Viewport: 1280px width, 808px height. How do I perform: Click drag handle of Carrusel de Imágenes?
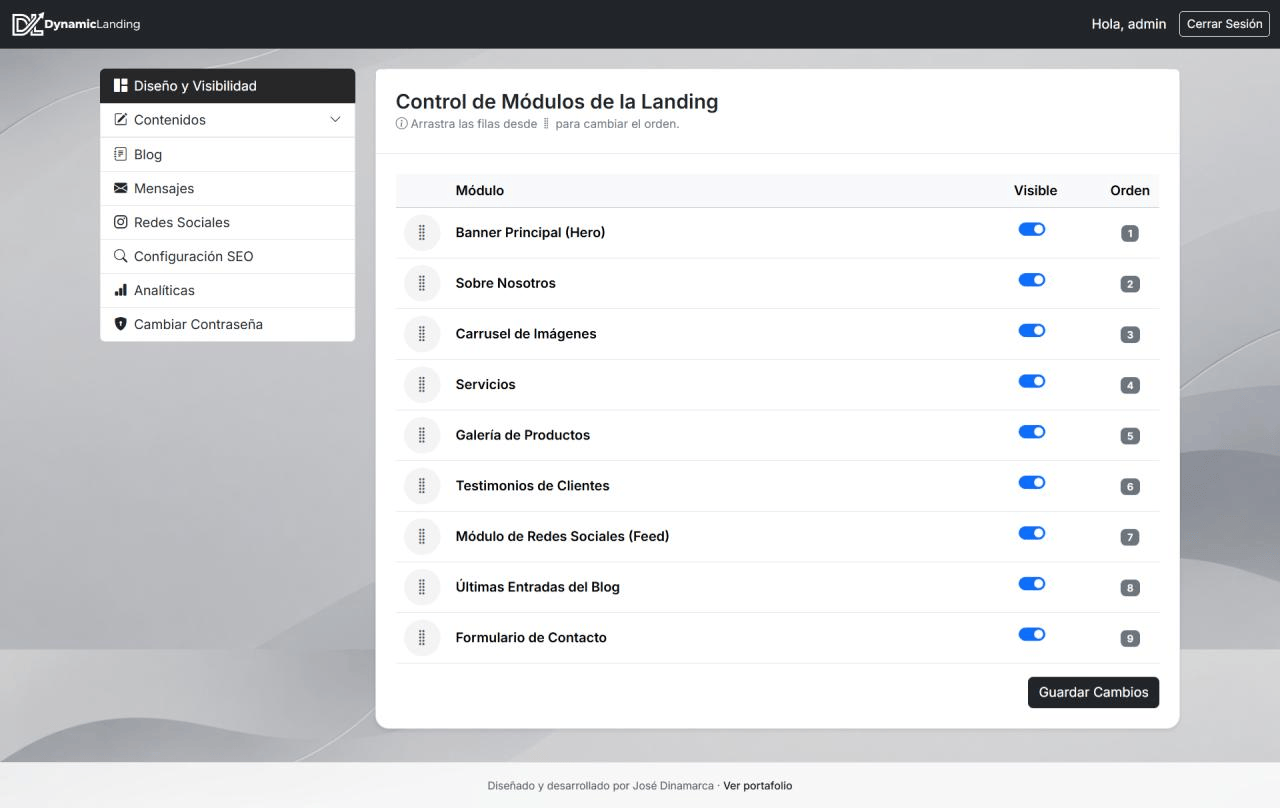click(422, 334)
